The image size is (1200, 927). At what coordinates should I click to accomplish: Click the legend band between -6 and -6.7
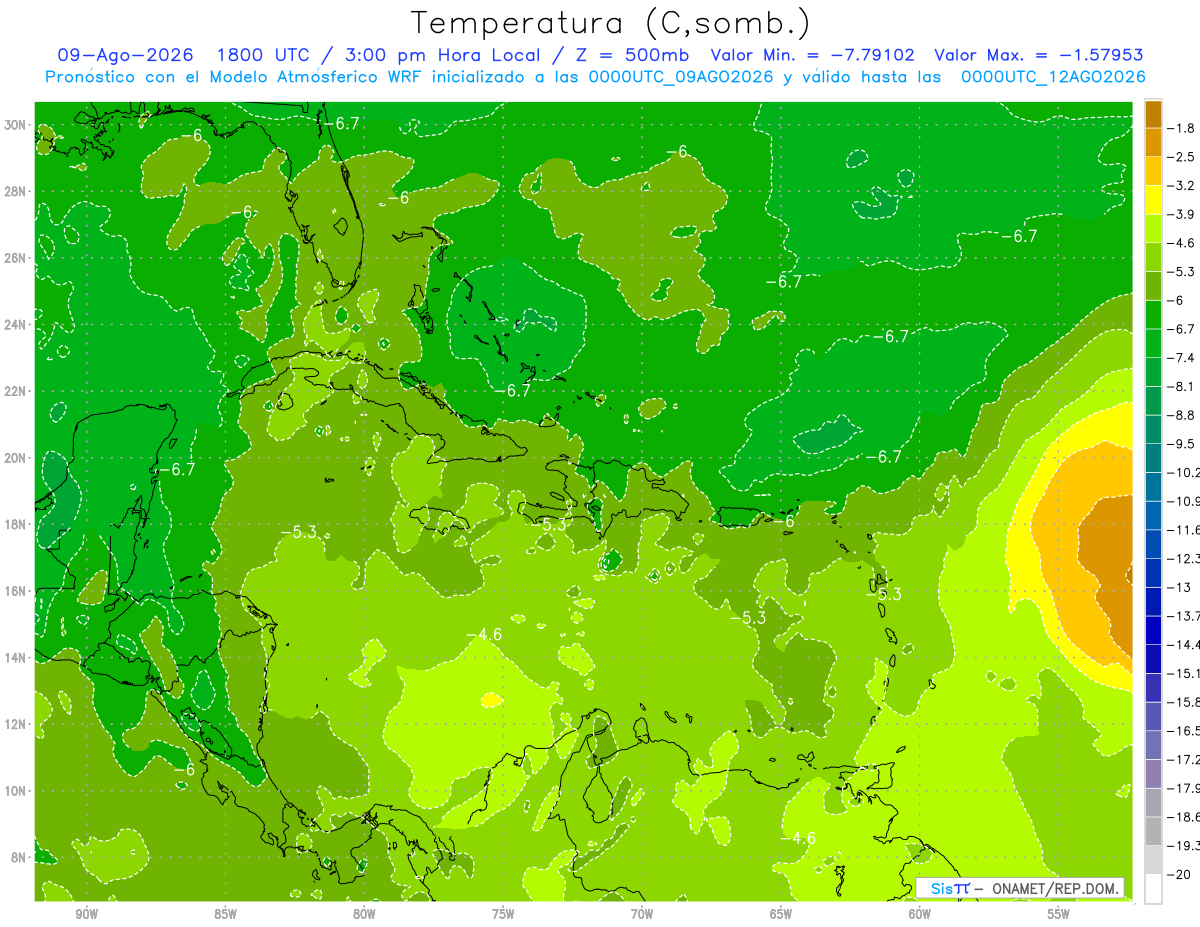click(1153, 315)
